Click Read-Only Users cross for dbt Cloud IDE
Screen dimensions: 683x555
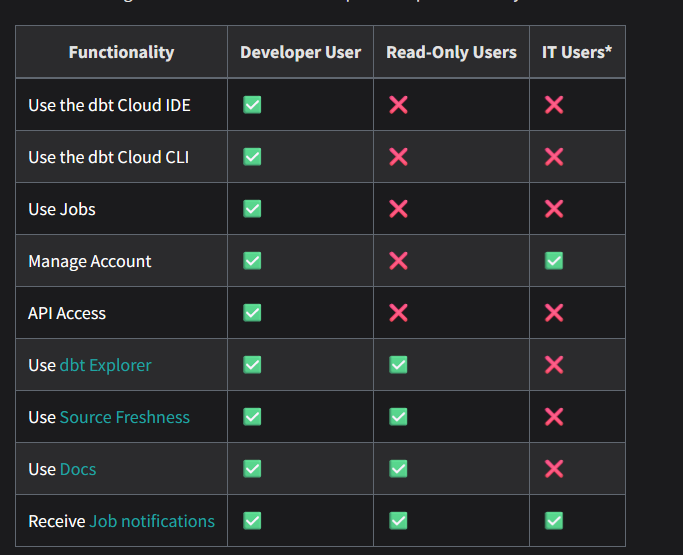click(398, 105)
